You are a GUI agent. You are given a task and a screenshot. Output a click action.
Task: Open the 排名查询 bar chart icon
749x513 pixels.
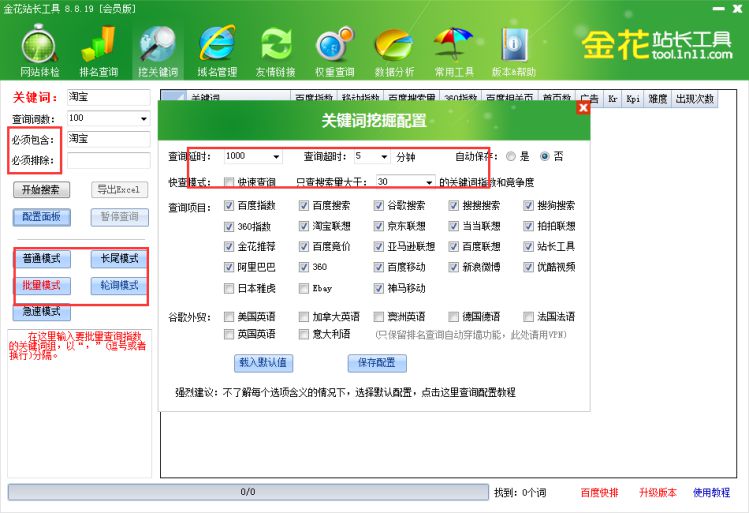tap(98, 52)
